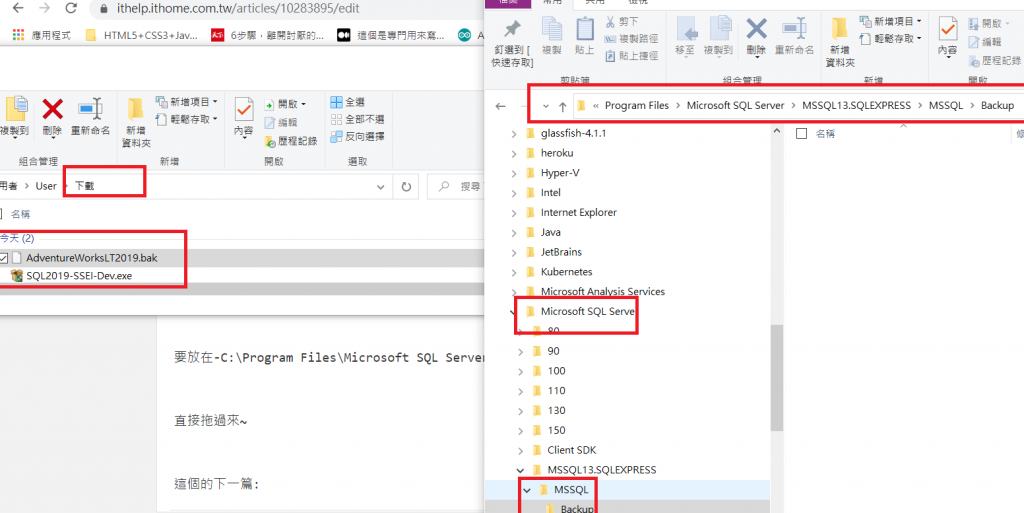
Task: Go forward in the Chrome browser
Action: (44, 8)
